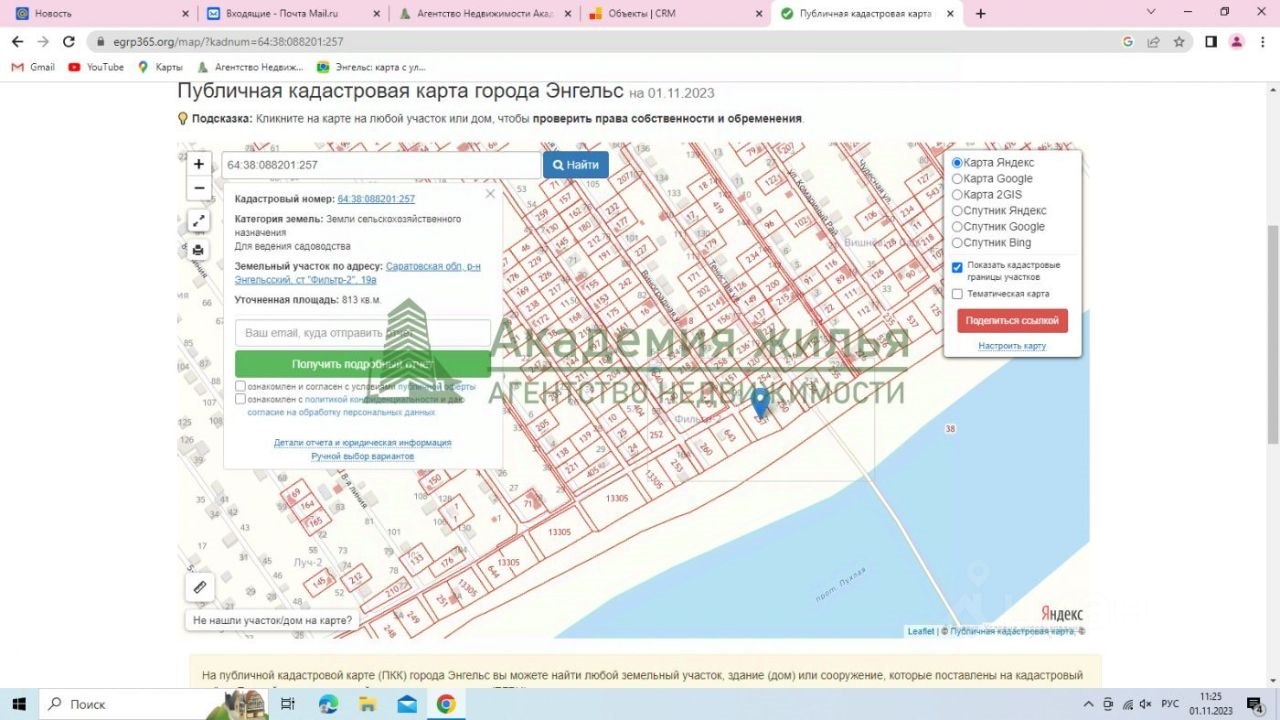The image size is (1280, 720).
Task: Click Поделиться ссылкой button
Action: (1012, 320)
